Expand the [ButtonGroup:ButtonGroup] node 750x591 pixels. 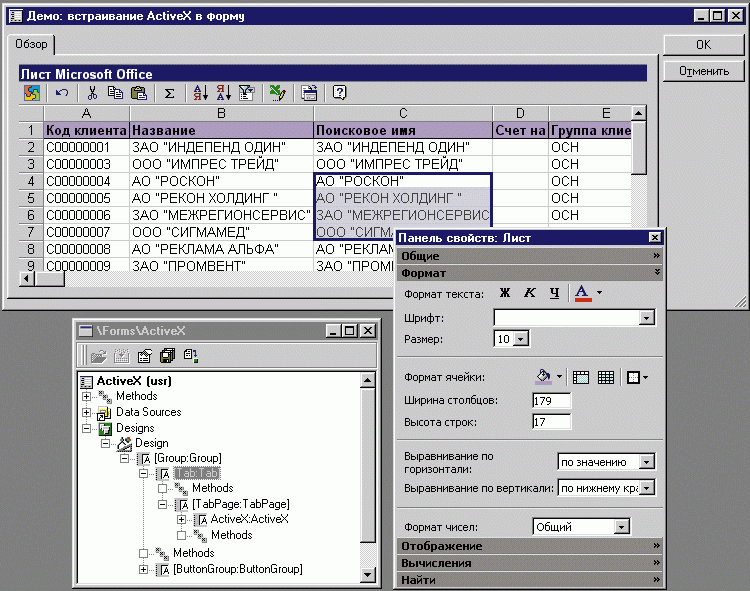tap(143, 569)
